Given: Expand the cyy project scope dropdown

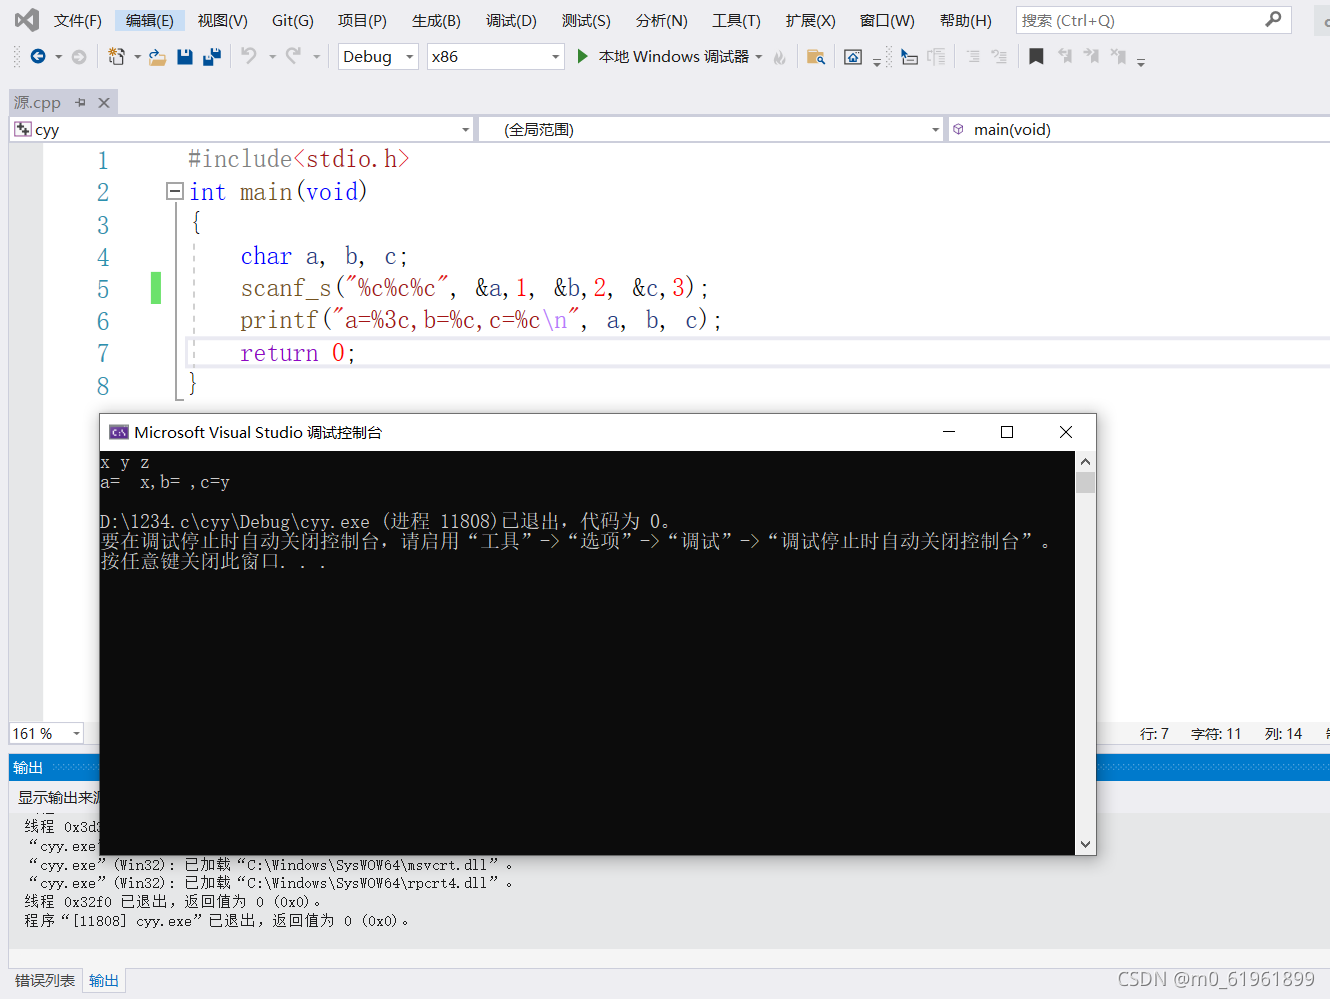Looking at the screenshot, I should (466, 130).
